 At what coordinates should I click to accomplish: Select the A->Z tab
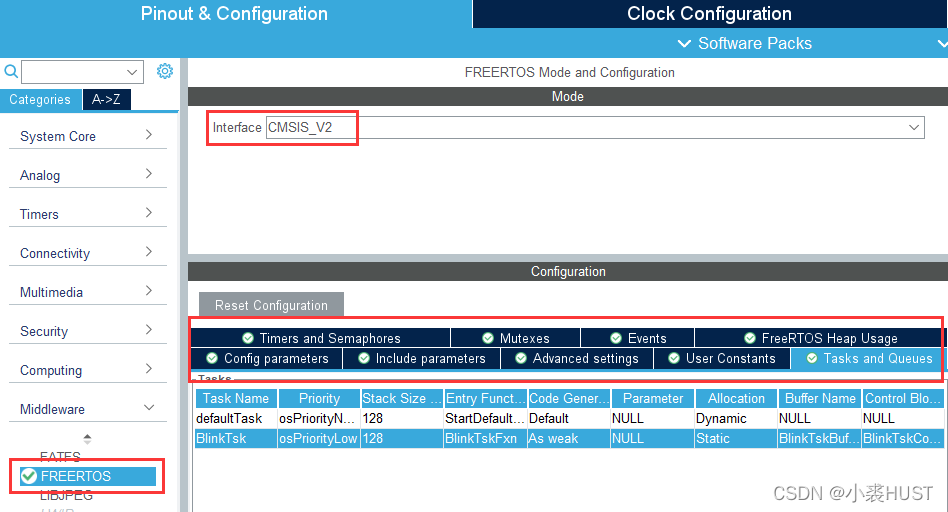click(x=106, y=100)
